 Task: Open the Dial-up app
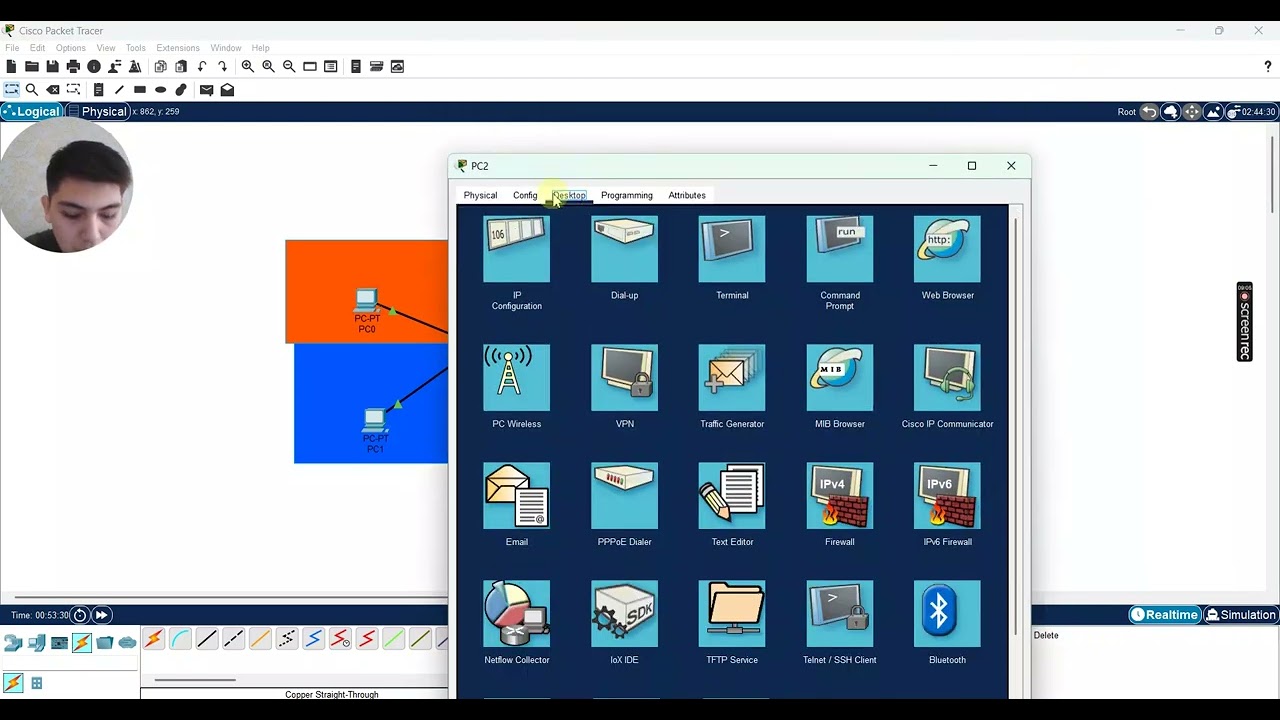tap(624, 249)
